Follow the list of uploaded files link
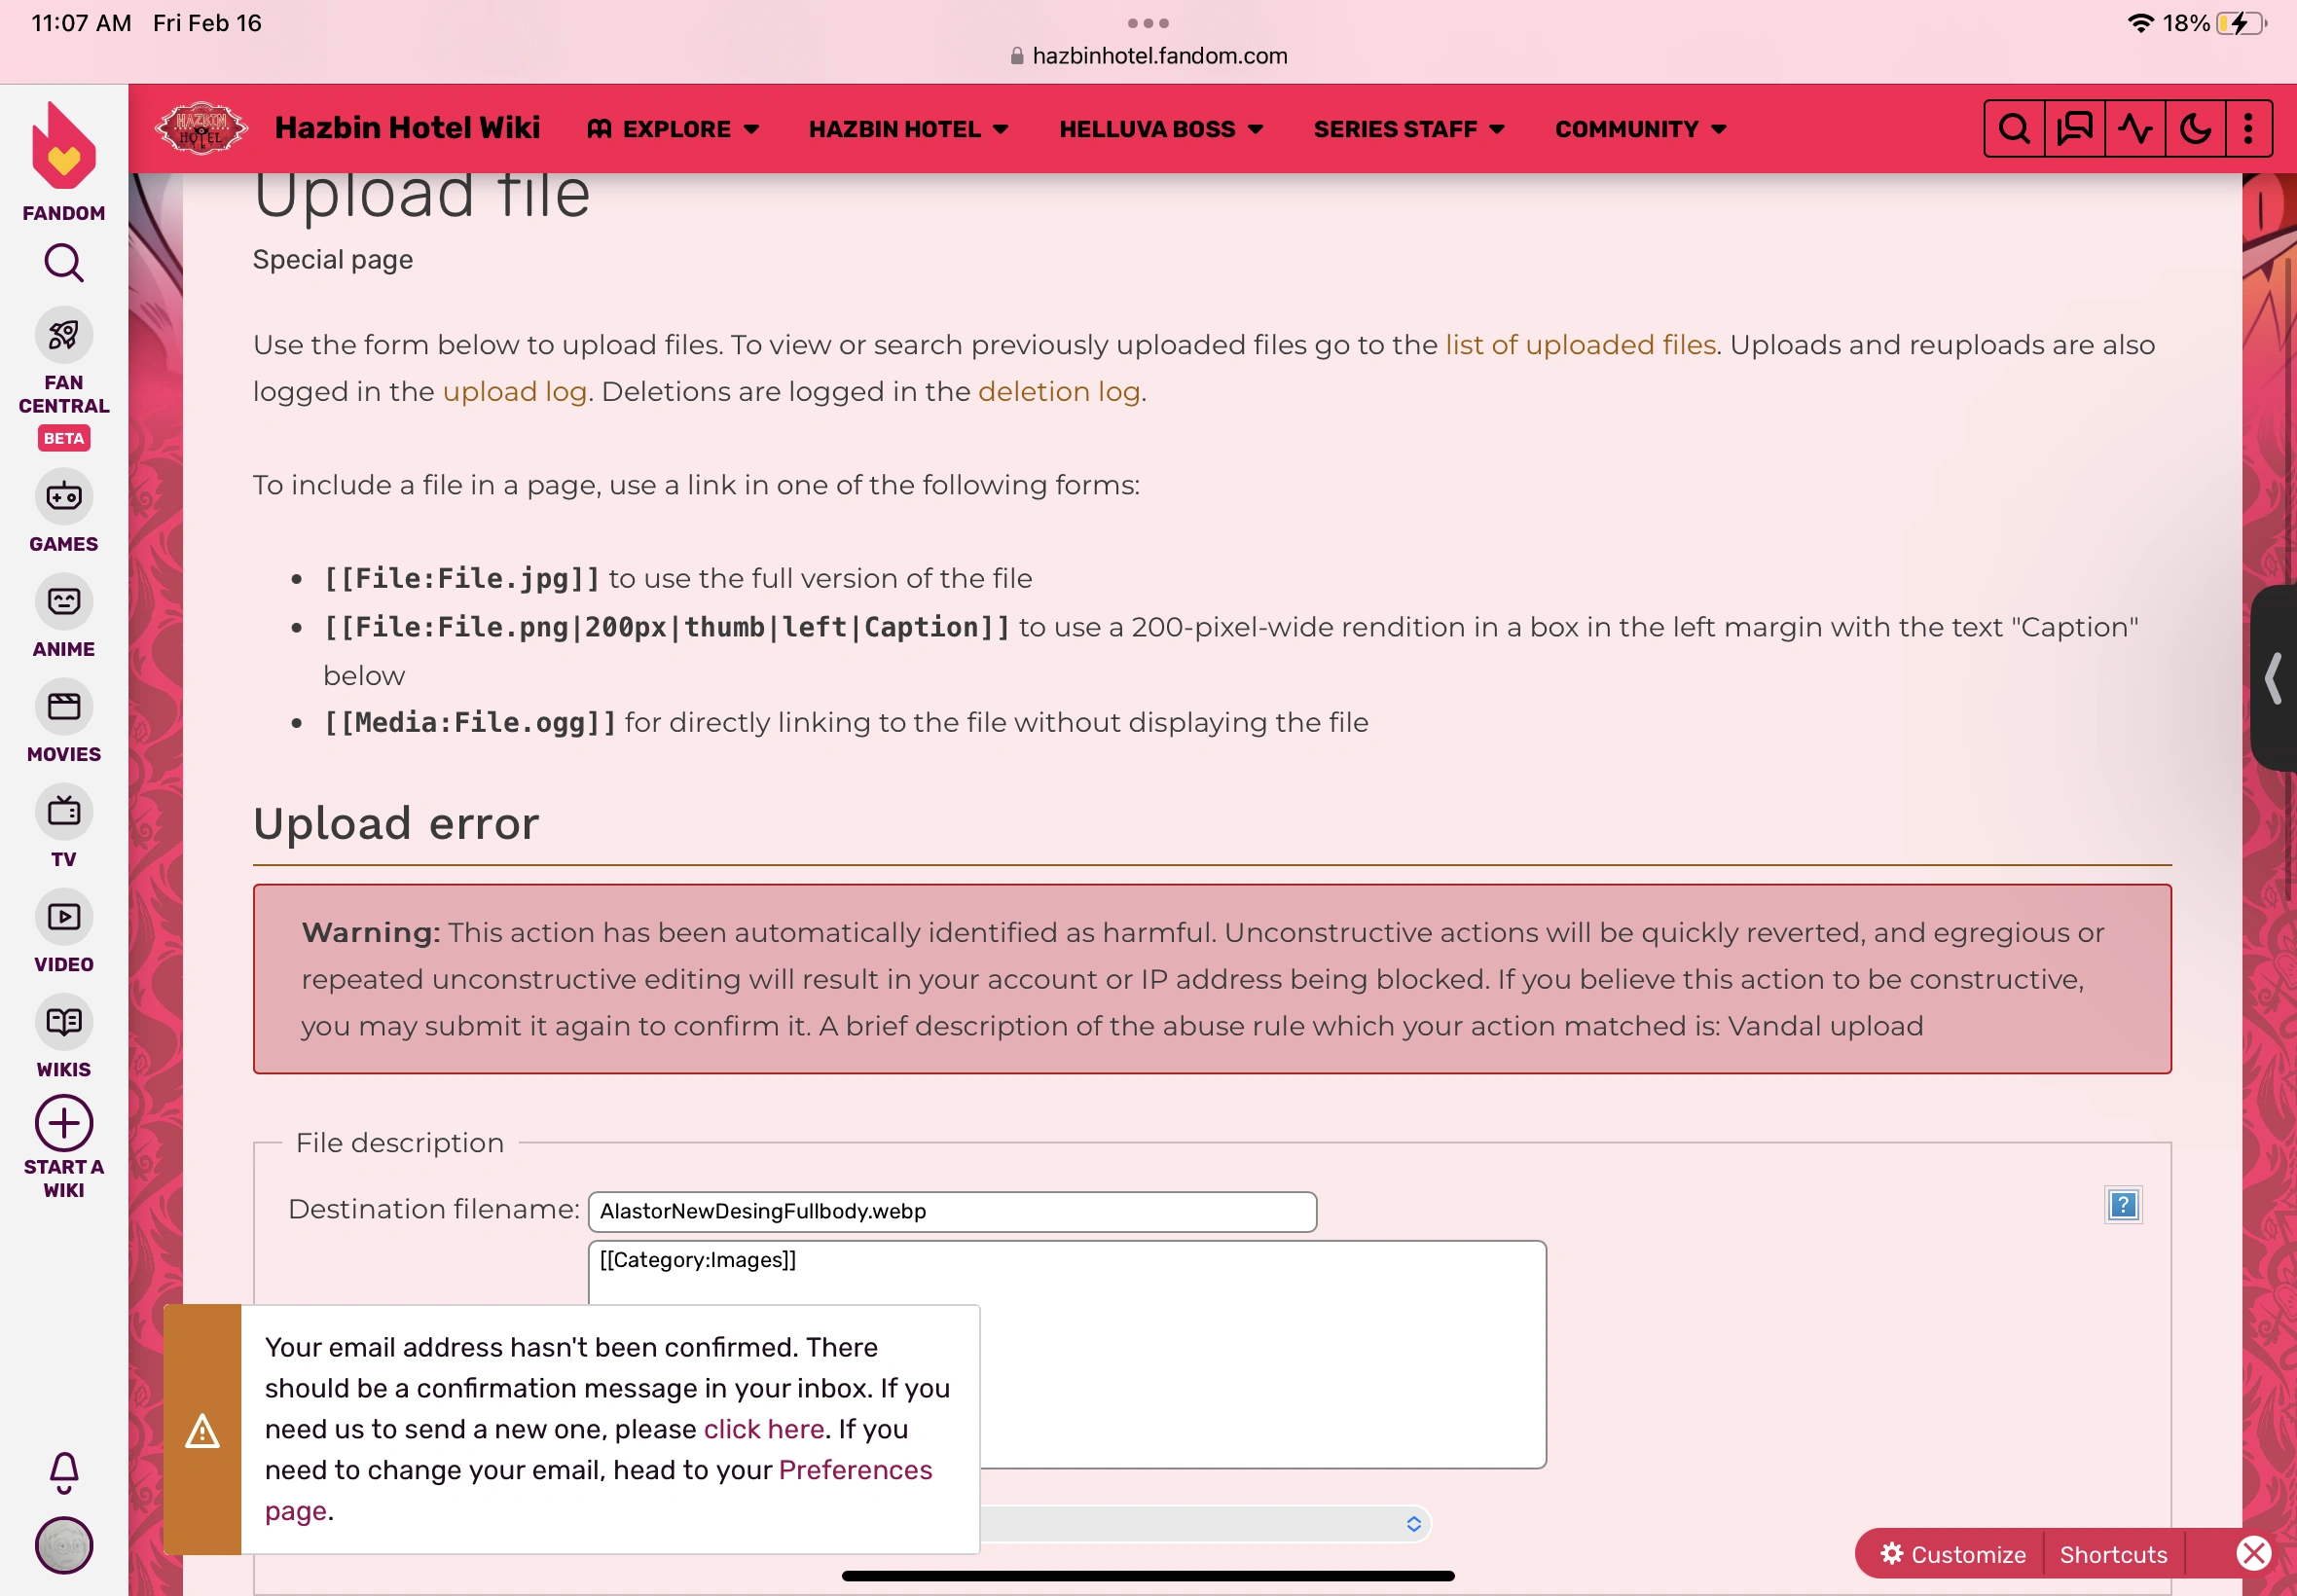 [1580, 345]
